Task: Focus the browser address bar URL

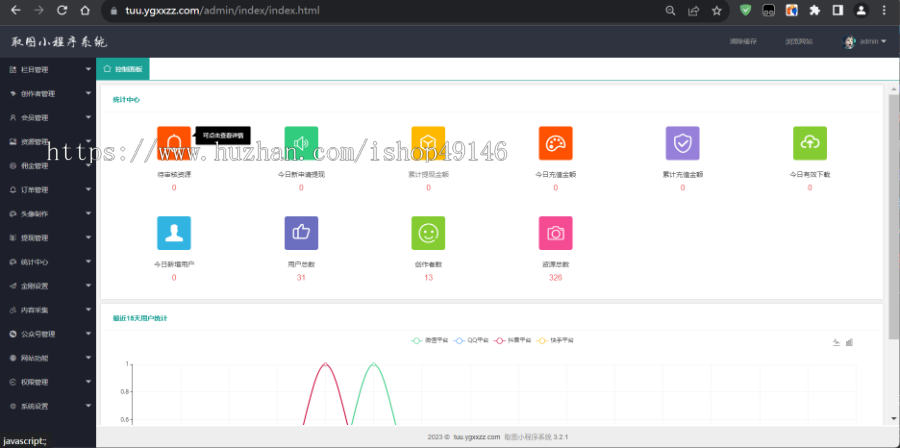Action: click(x=223, y=10)
